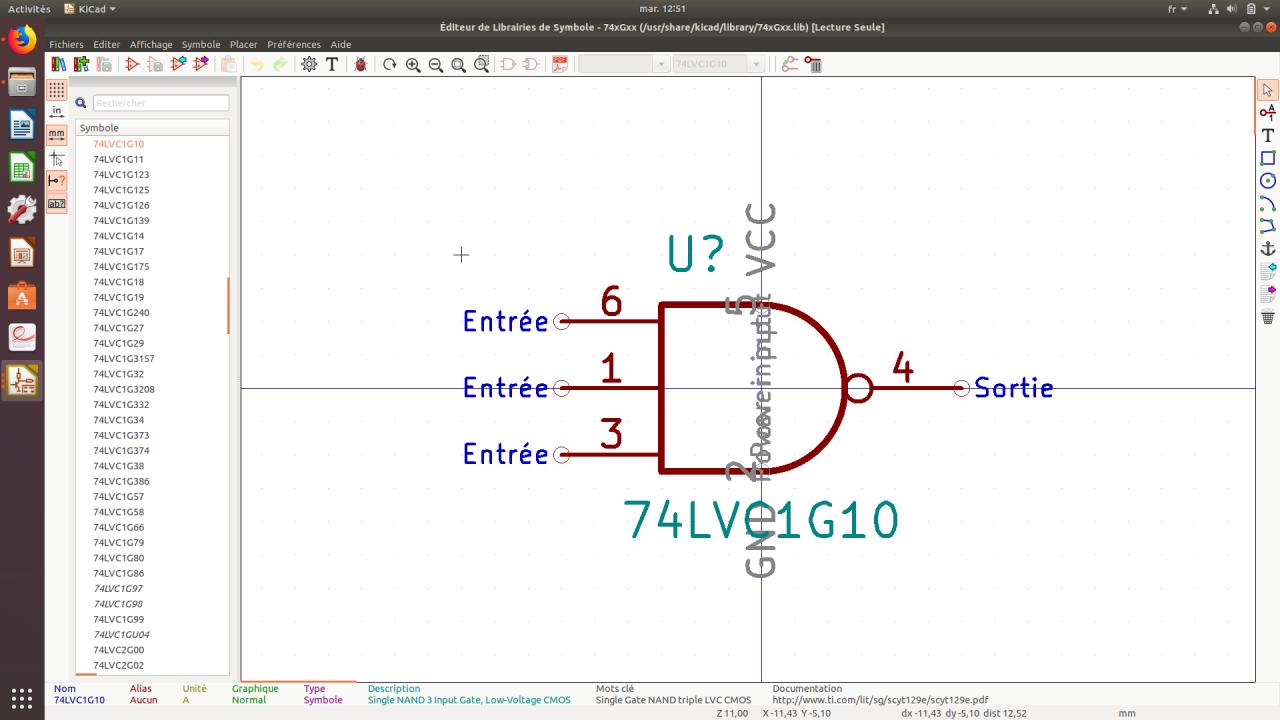Click the delete symbol from library icon
Image resolution: width=1280 pixels, height=720 pixels.
(x=813, y=64)
